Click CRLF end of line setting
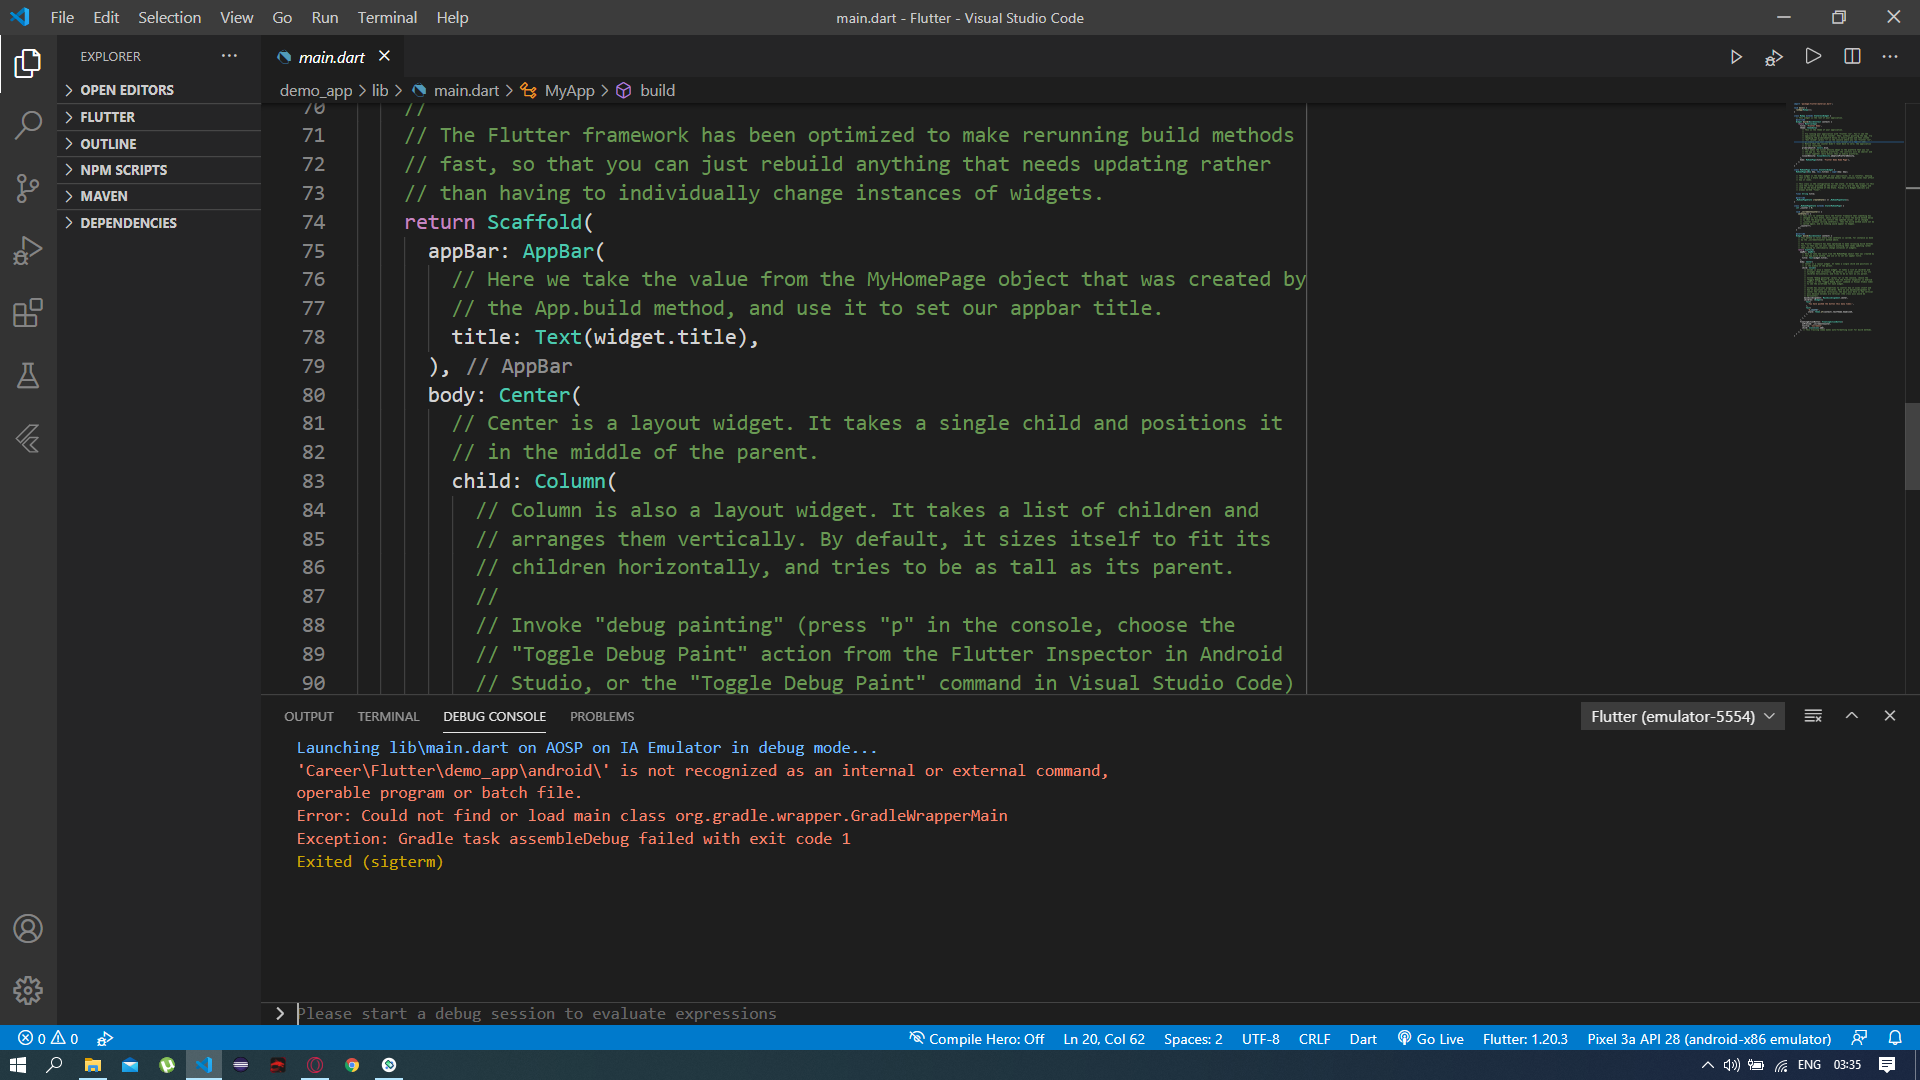The image size is (1920, 1080). pyautogui.click(x=1314, y=1038)
